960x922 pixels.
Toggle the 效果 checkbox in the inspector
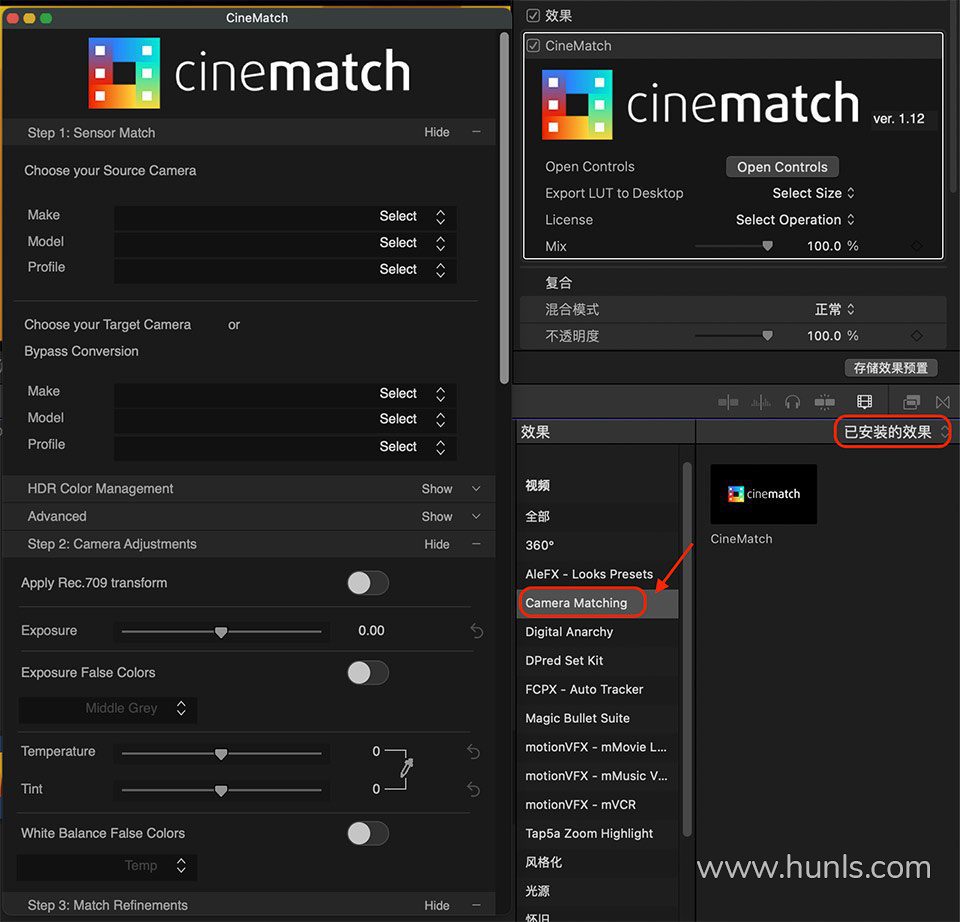coord(533,15)
